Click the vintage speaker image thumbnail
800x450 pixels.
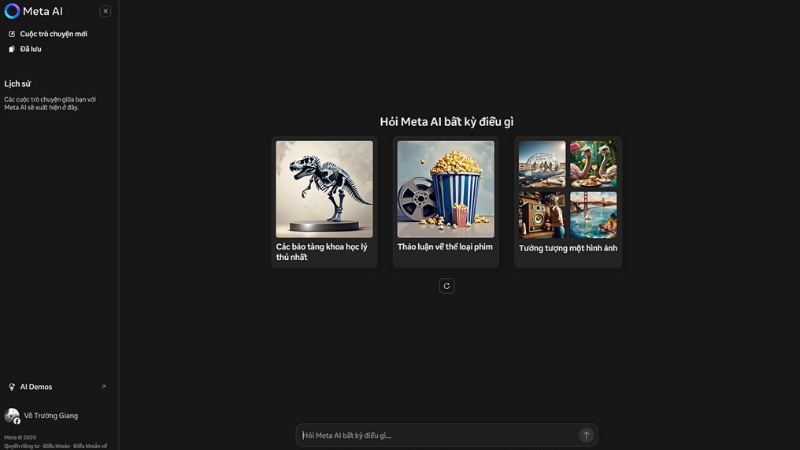pyautogui.click(x=542, y=215)
